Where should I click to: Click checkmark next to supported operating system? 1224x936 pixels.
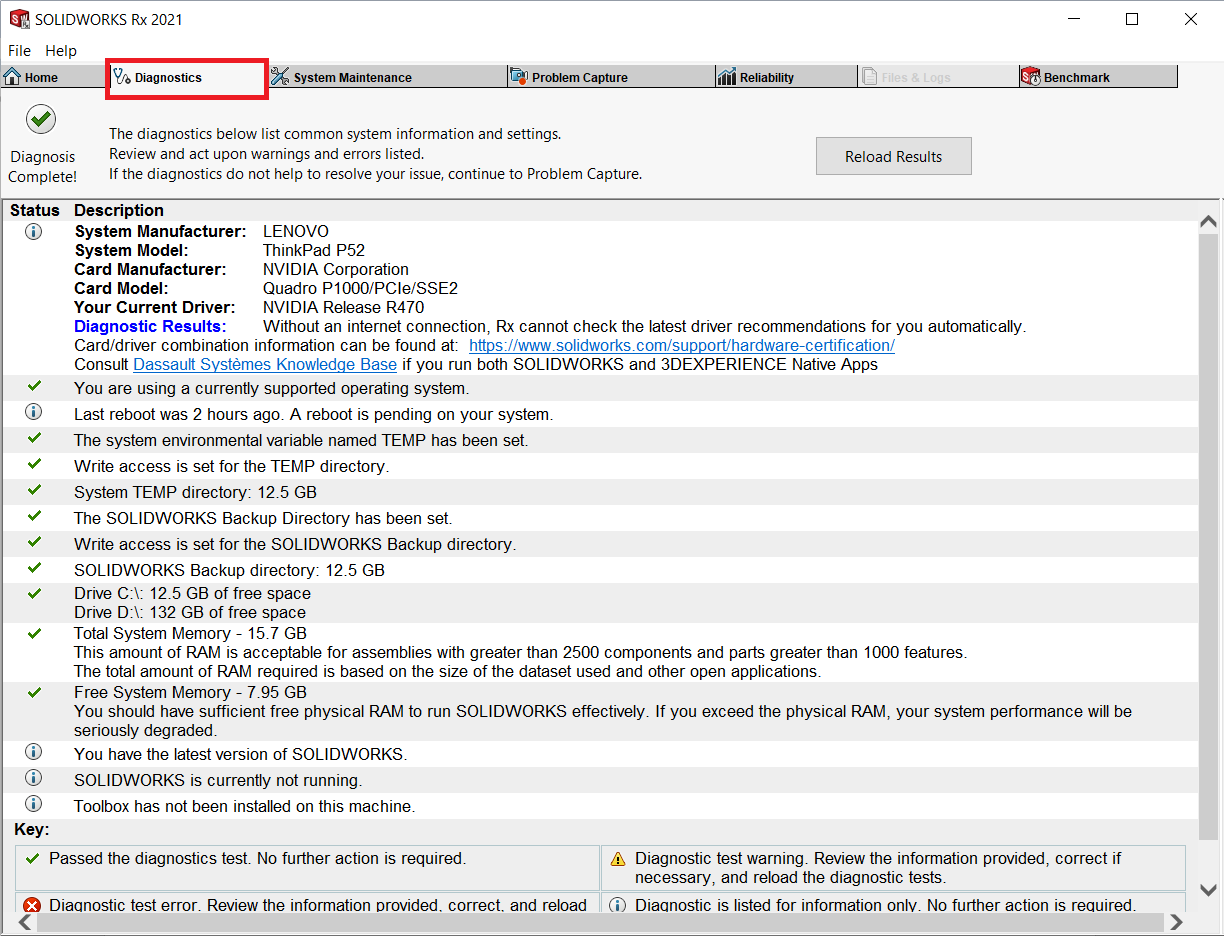pyautogui.click(x=34, y=387)
